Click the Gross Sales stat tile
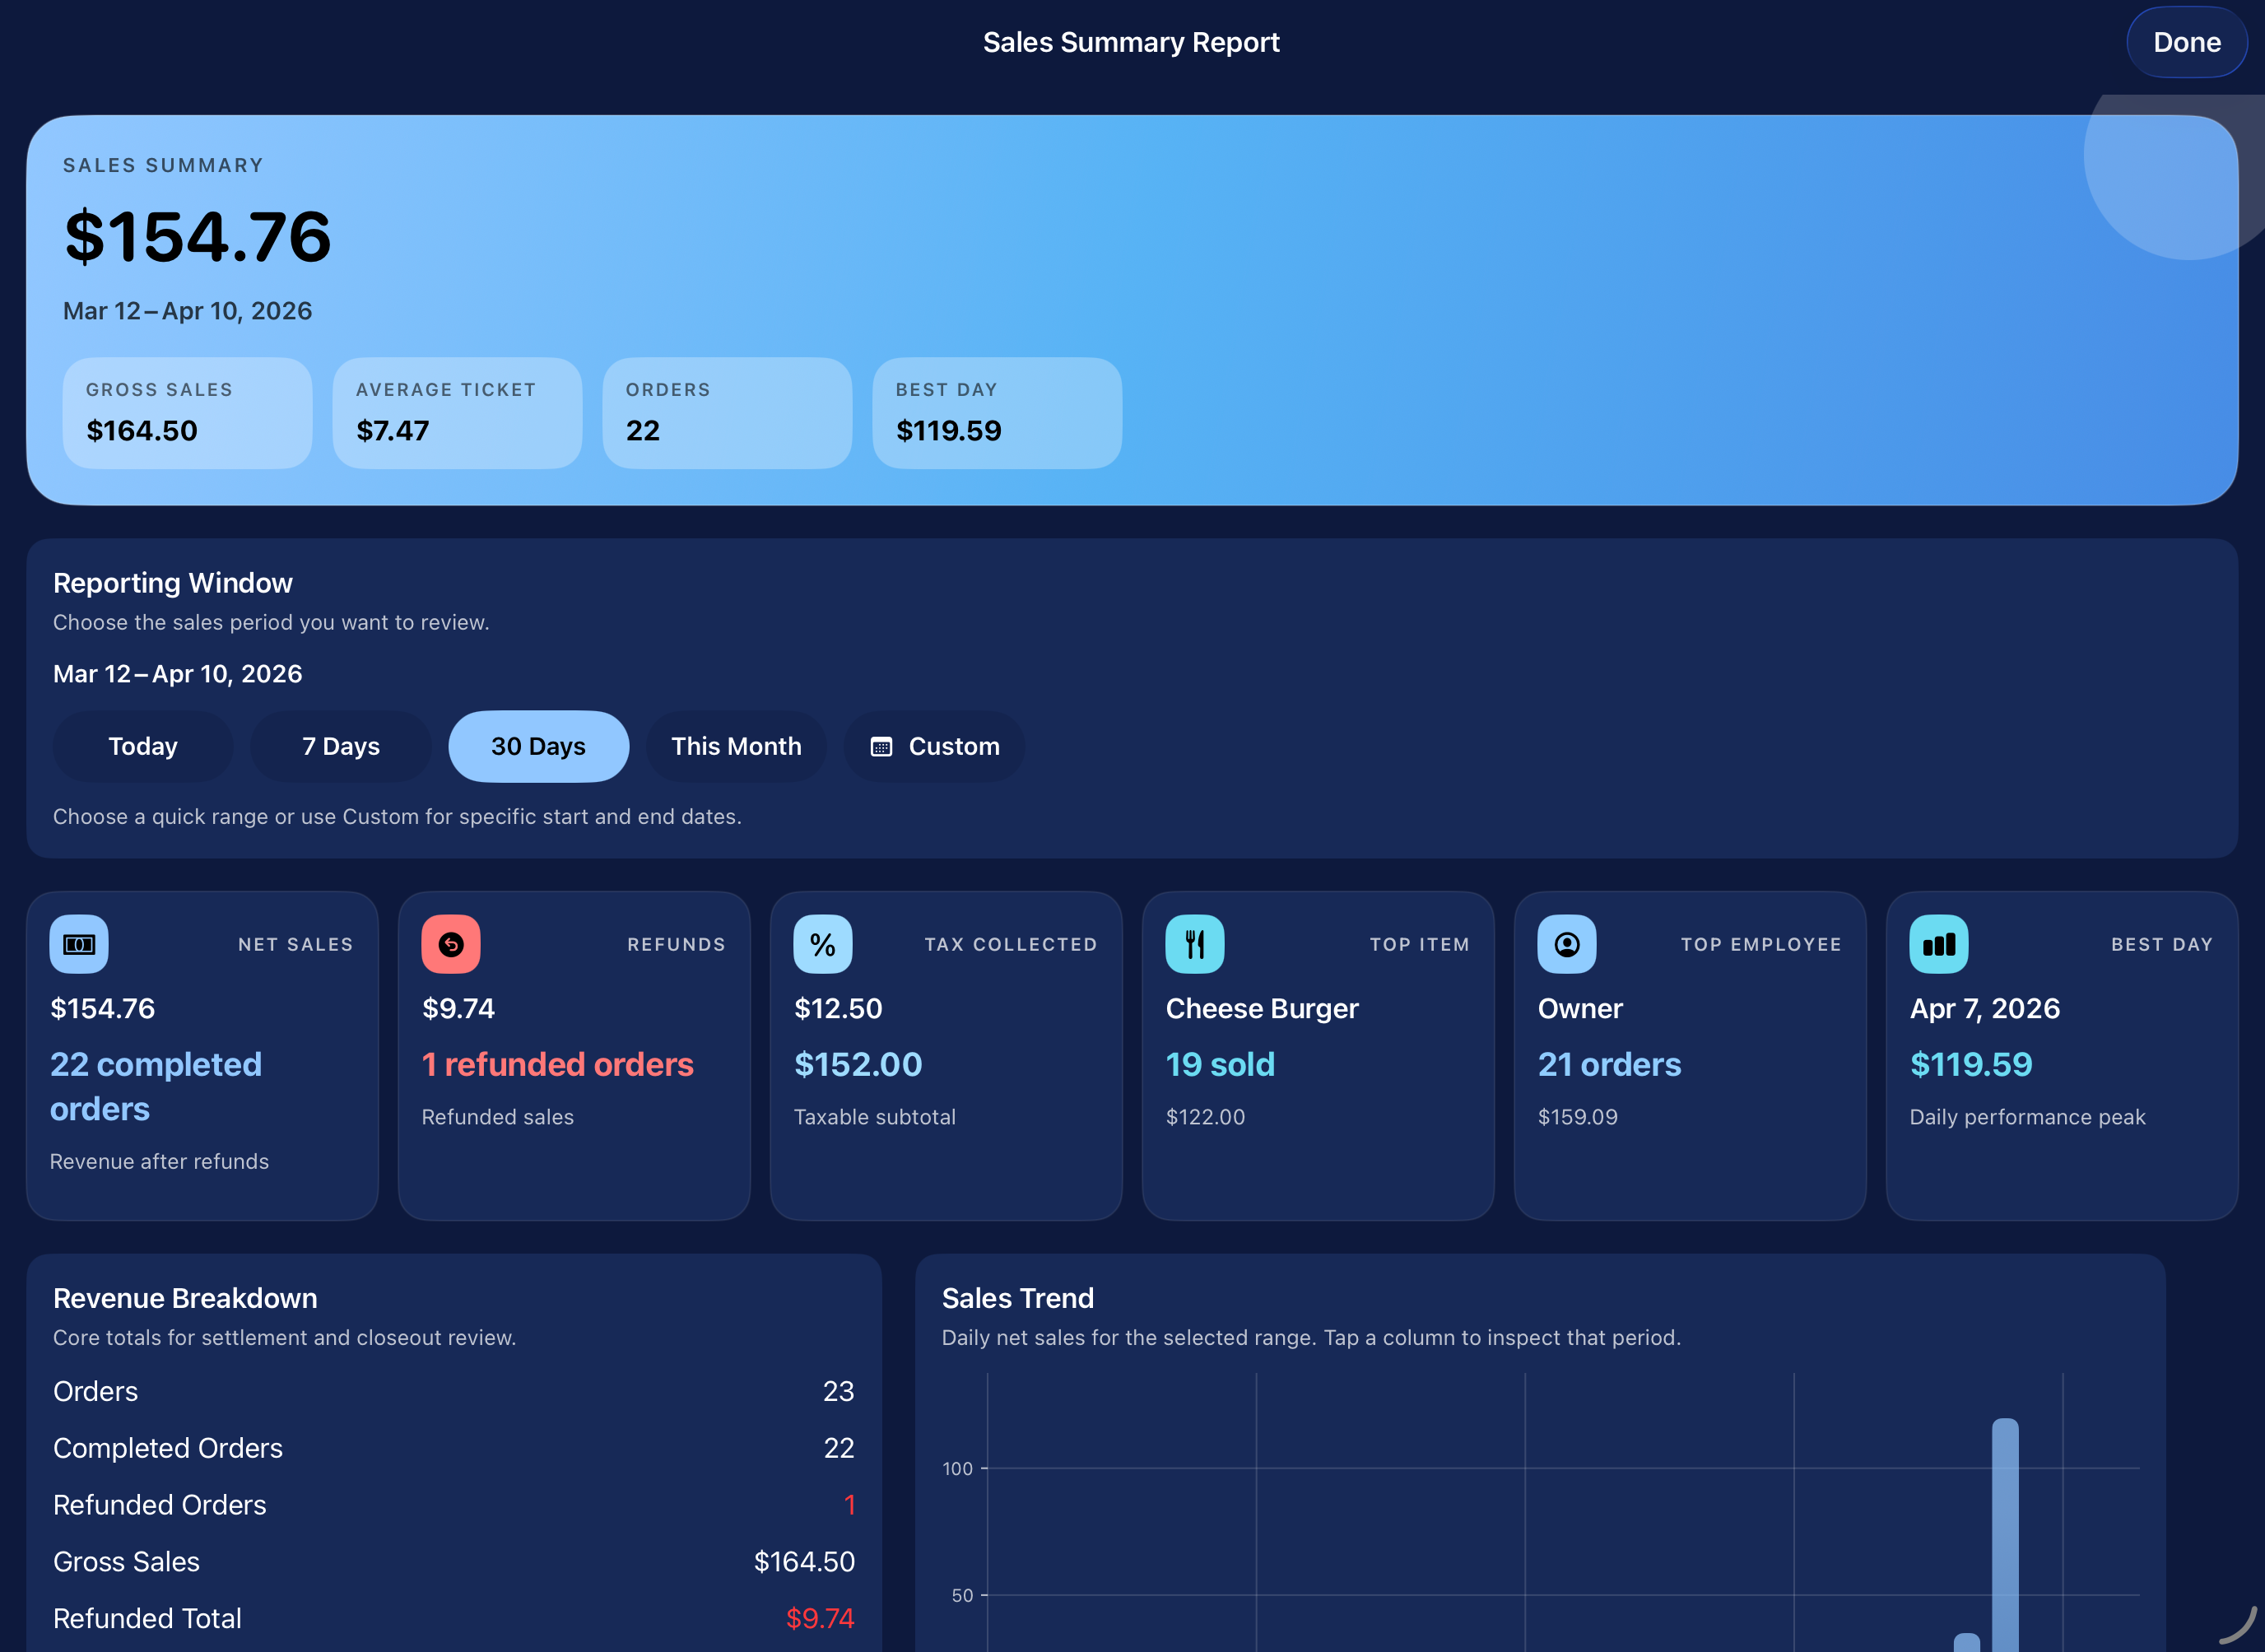 187,413
